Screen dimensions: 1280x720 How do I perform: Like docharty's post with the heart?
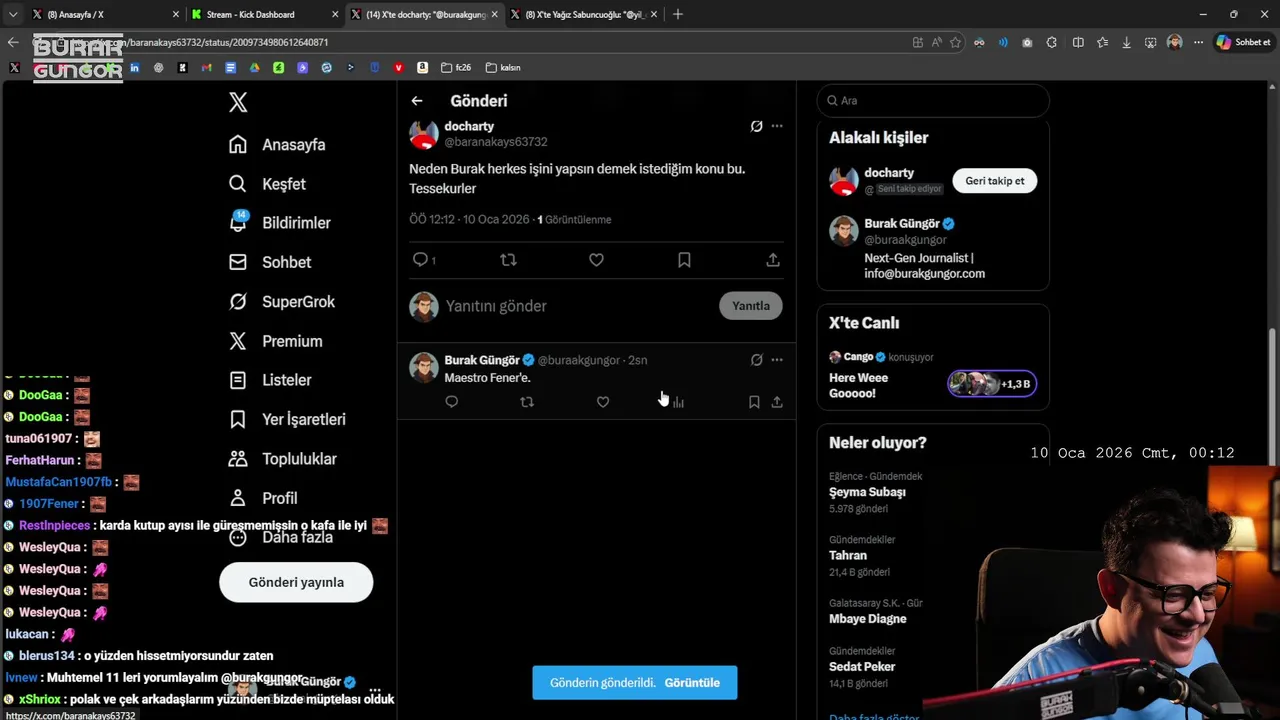[596, 259]
